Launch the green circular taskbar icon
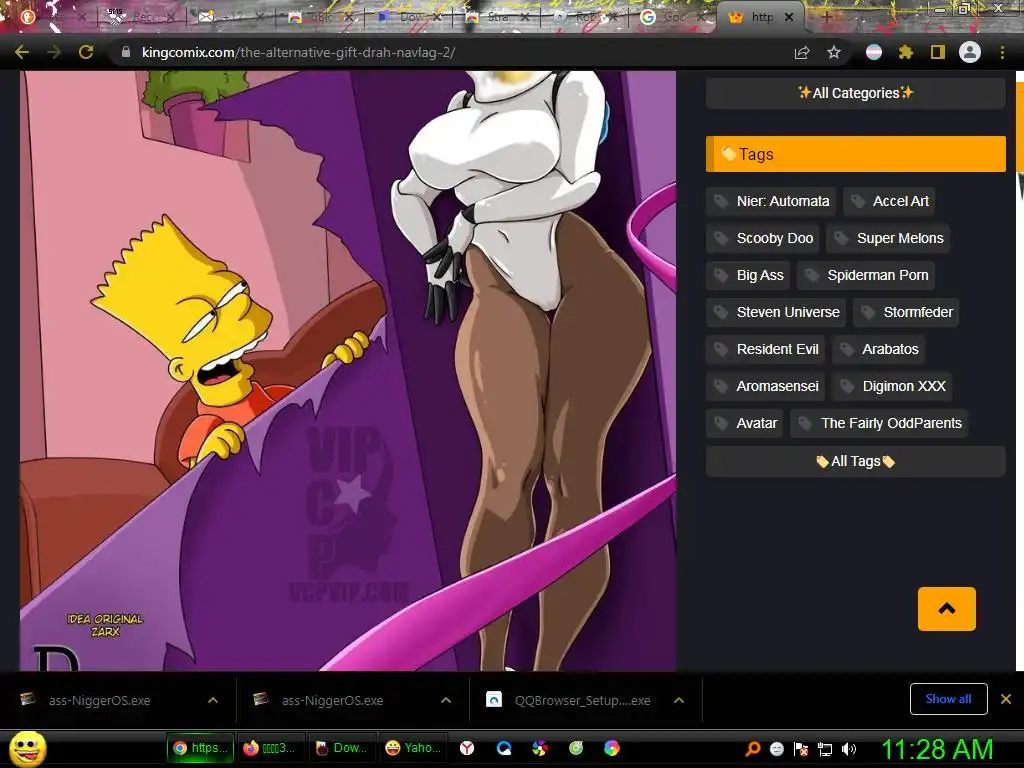Screen dimensions: 1024x768 (575, 748)
